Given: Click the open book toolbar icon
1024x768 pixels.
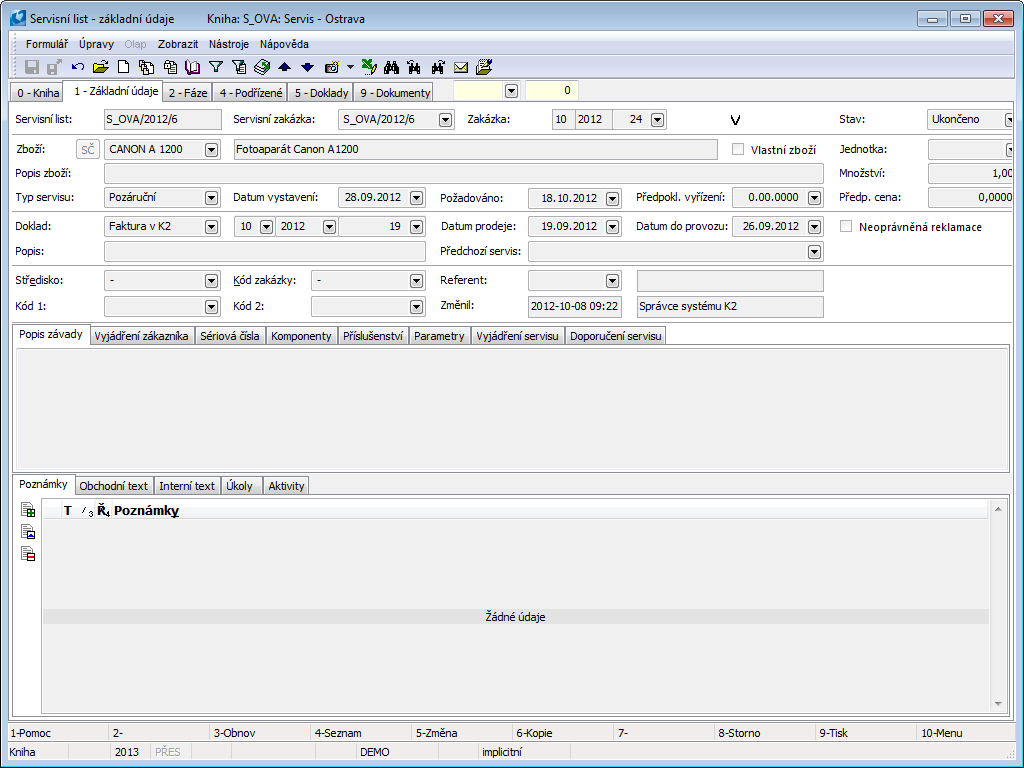Looking at the screenshot, I should pos(193,67).
